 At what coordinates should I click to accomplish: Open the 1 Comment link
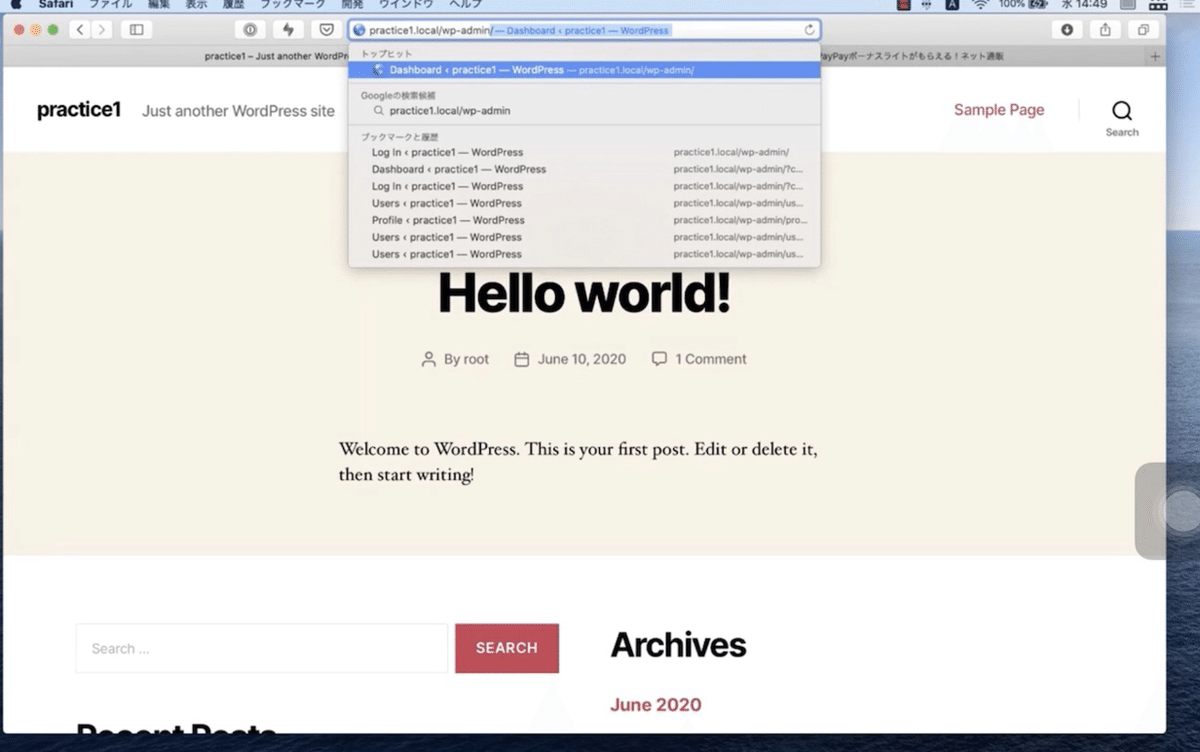[711, 359]
